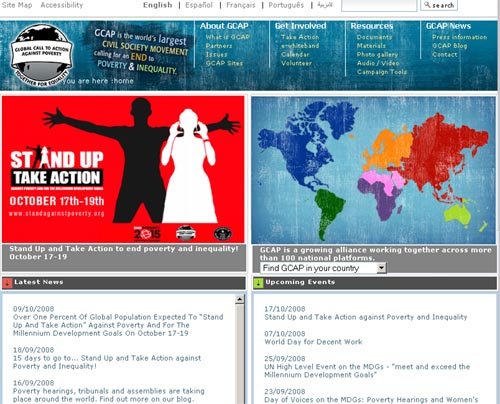Click into the search text field
The width and height of the screenshot is (500, 404).
[379, 5]
